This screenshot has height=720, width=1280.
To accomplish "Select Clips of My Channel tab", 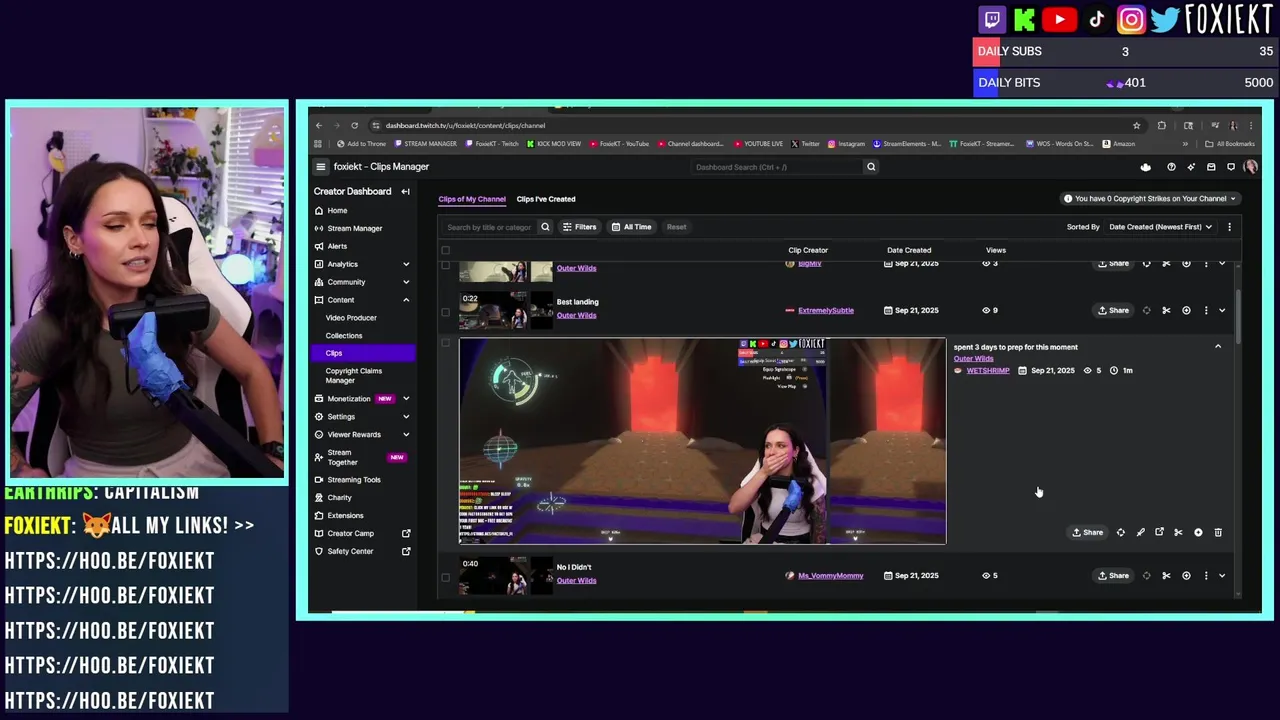I will (x=472, y=199).
